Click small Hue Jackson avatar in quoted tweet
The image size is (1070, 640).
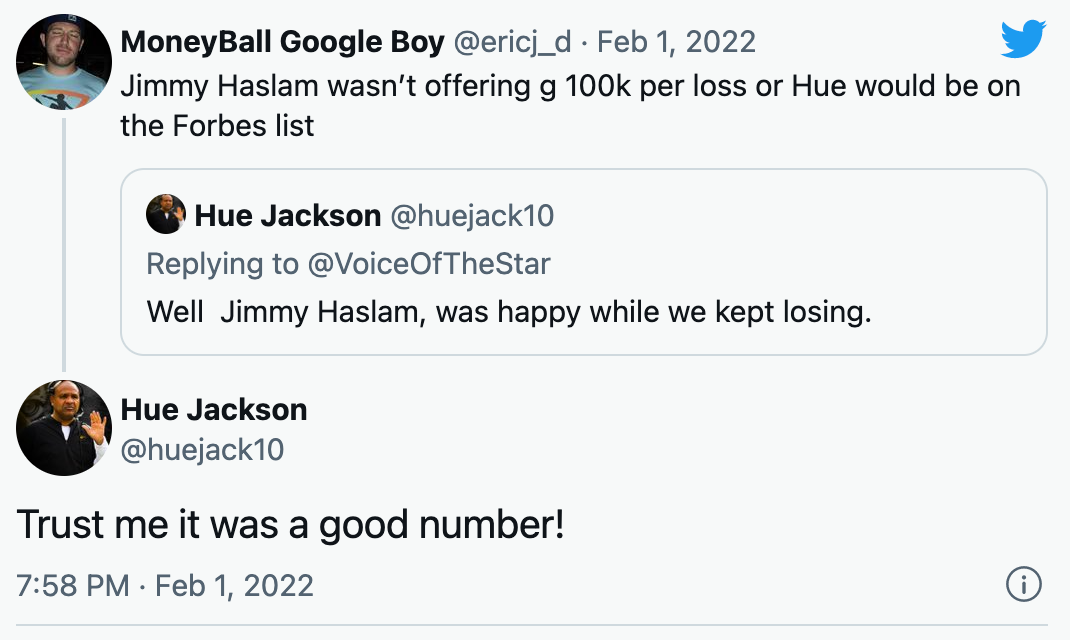(x=165, y=215)
